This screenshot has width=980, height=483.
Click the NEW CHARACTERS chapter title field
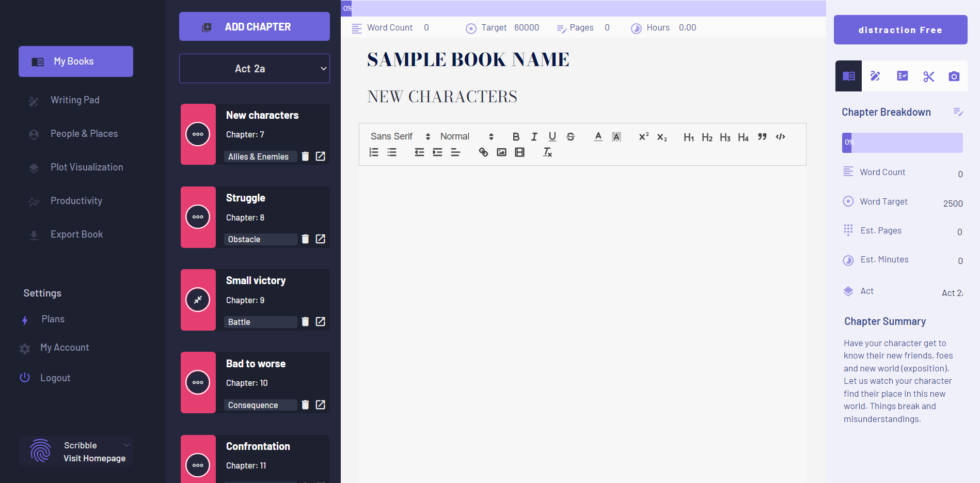coord(442,97)
